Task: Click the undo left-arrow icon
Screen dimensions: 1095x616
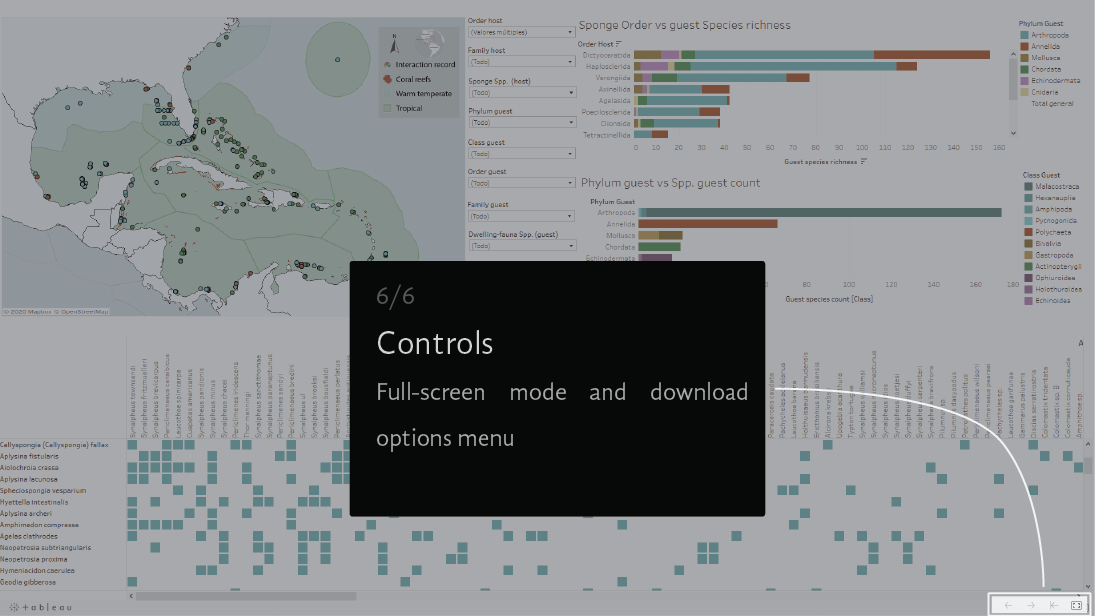Action: coord(1008,605)
